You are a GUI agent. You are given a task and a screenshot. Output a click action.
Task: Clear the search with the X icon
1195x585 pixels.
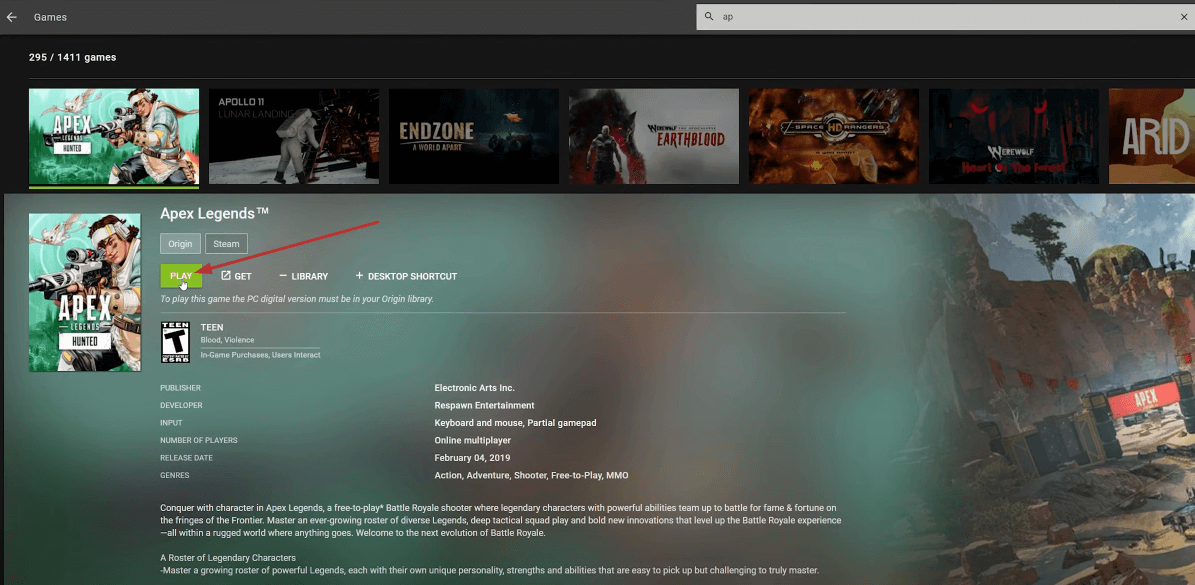point(1184,17)
